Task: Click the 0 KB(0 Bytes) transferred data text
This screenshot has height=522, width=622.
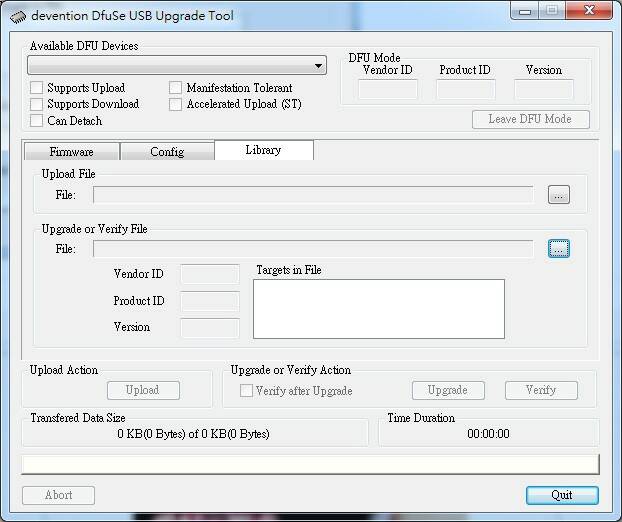Action: pos(193,434)
